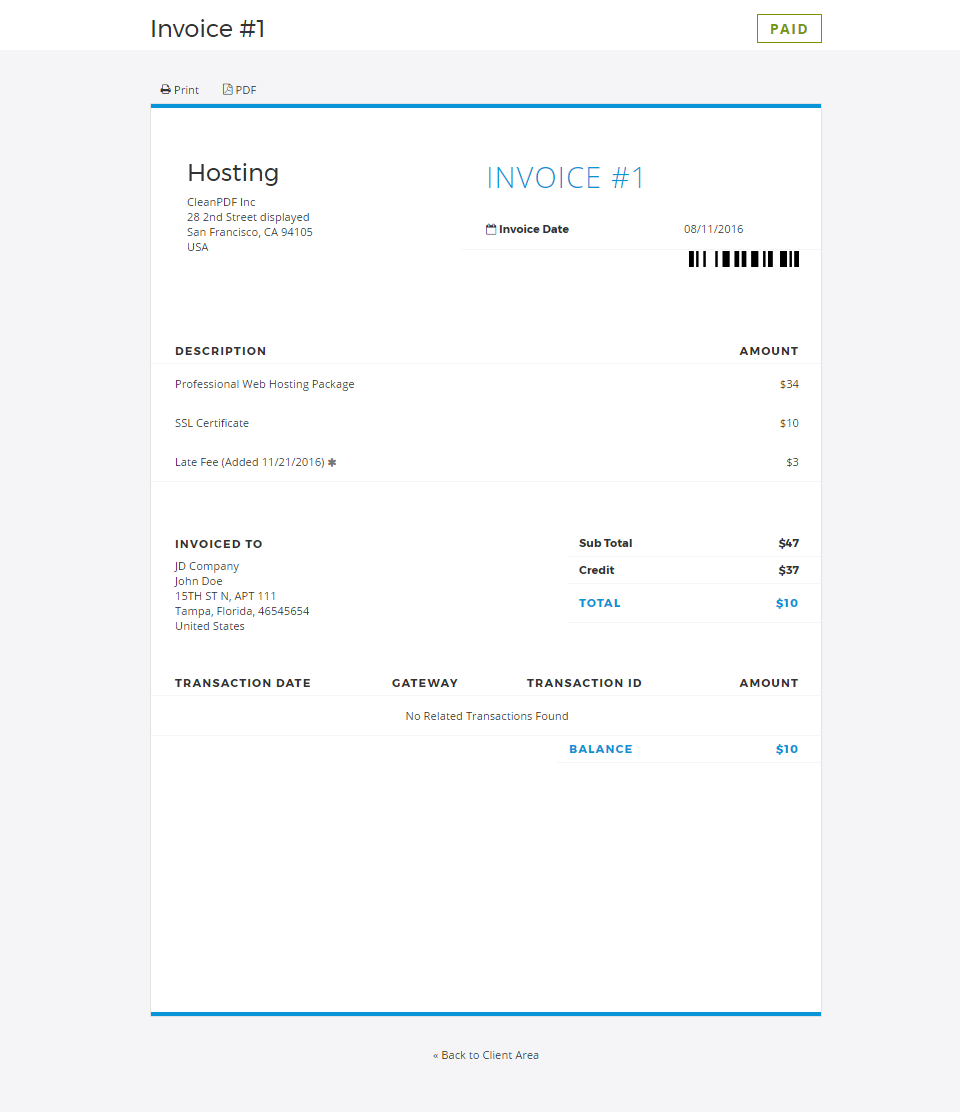Click the Invoice Date label
Image resolution: width=960 pixels, height=1112 pixels.
coord(534,229)
